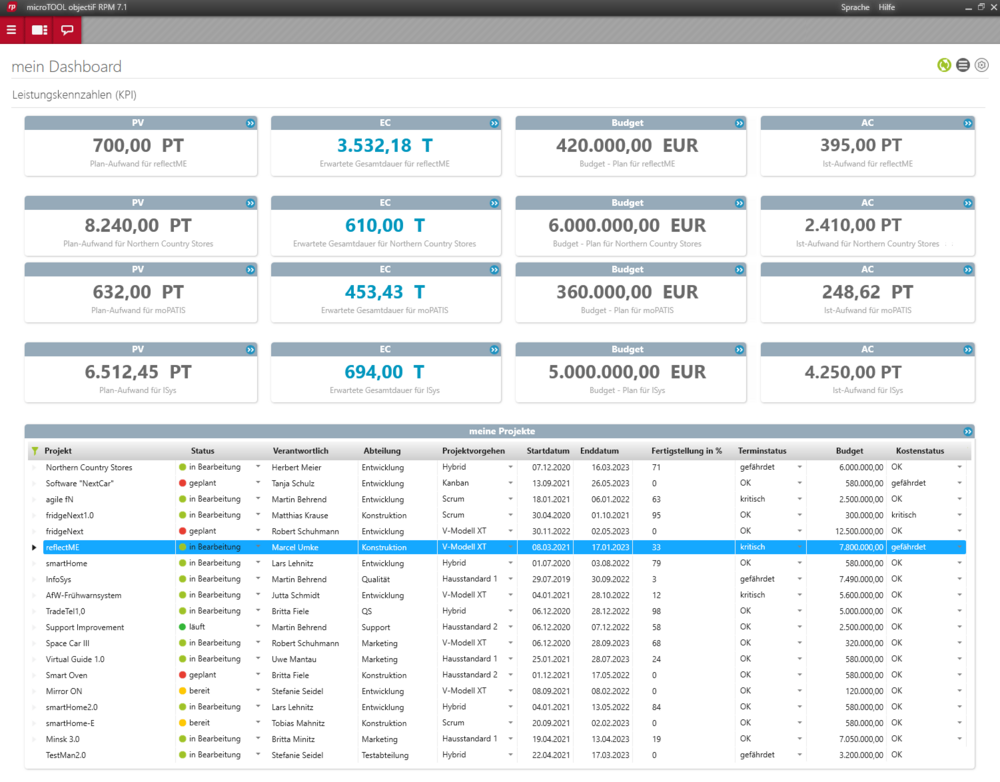Refresh dashboard with green sync icon
Viewport: 1000px width, 782px height.
pos(944,66)
